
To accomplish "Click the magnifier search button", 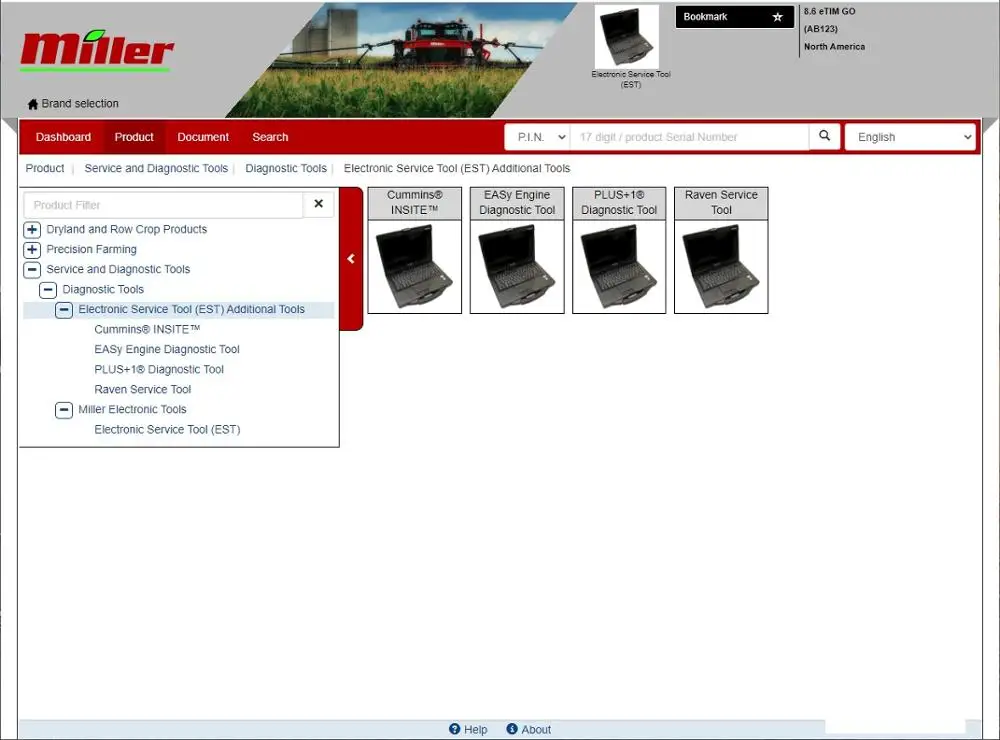I will (825, 137).
